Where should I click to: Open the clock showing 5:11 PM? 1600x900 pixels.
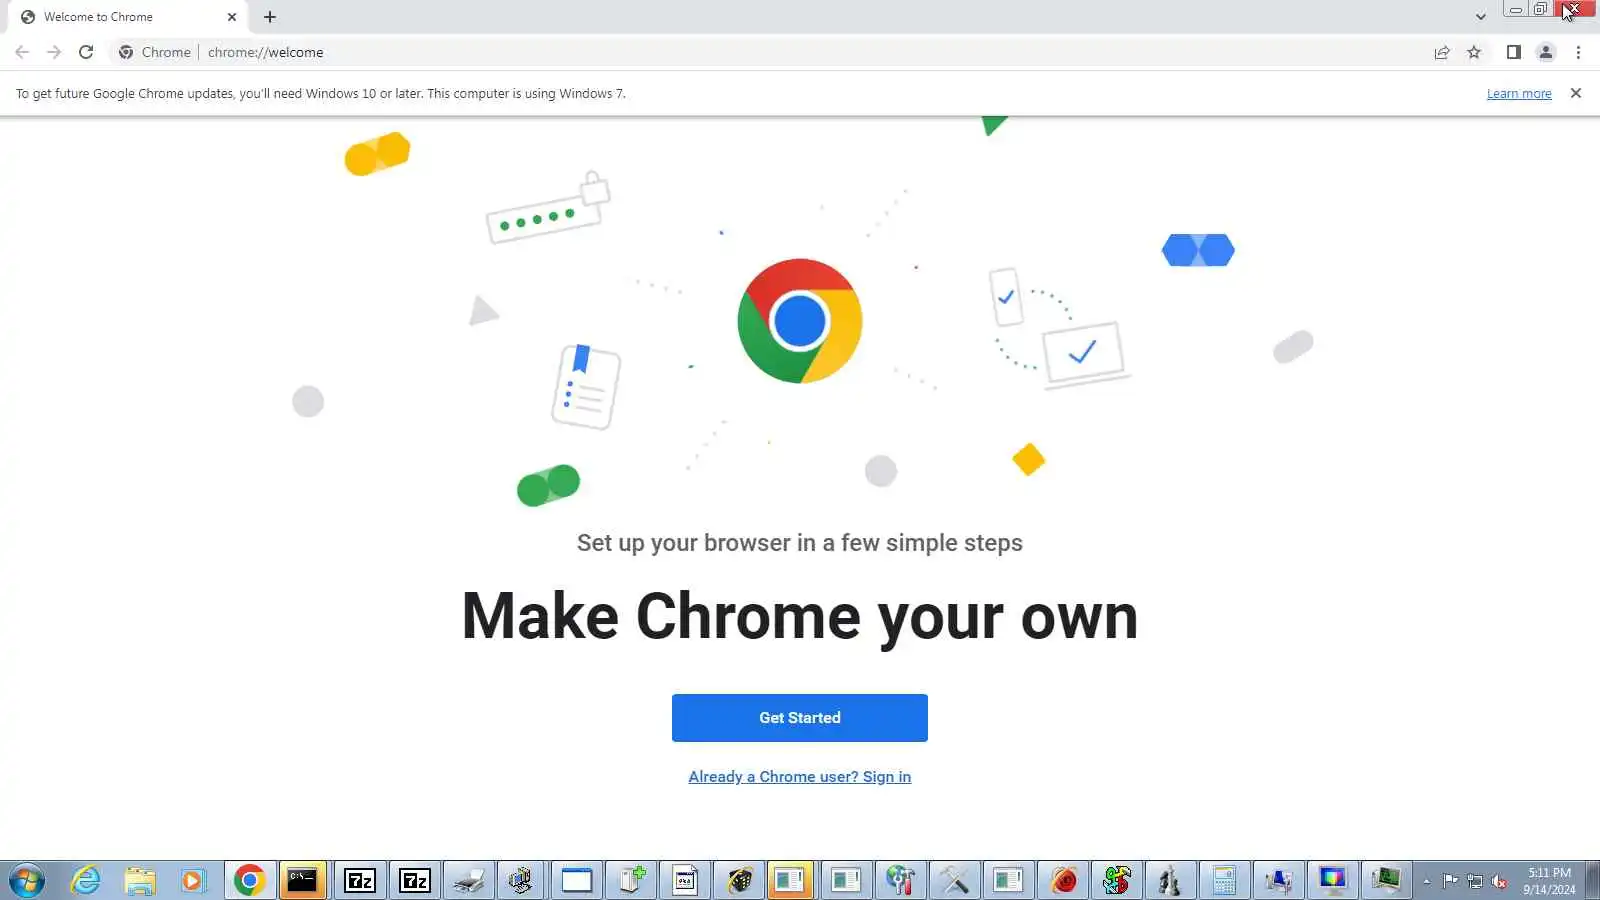[x=1549, y=881]
